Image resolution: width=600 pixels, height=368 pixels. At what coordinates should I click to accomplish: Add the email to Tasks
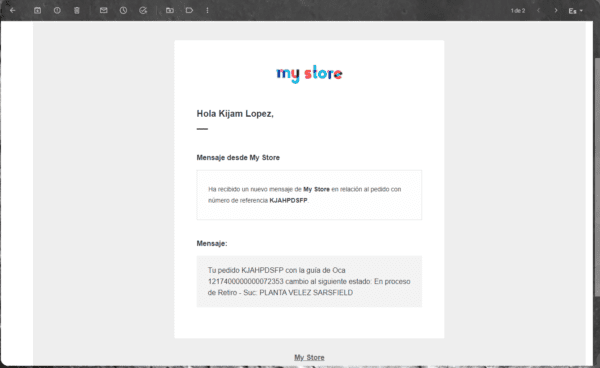[143, 10]
